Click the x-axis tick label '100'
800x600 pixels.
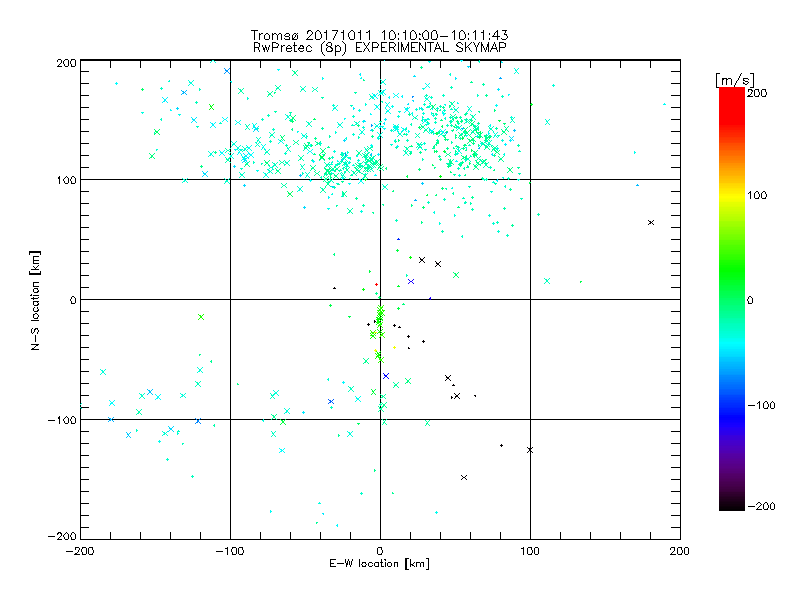(x=530, y=551)
